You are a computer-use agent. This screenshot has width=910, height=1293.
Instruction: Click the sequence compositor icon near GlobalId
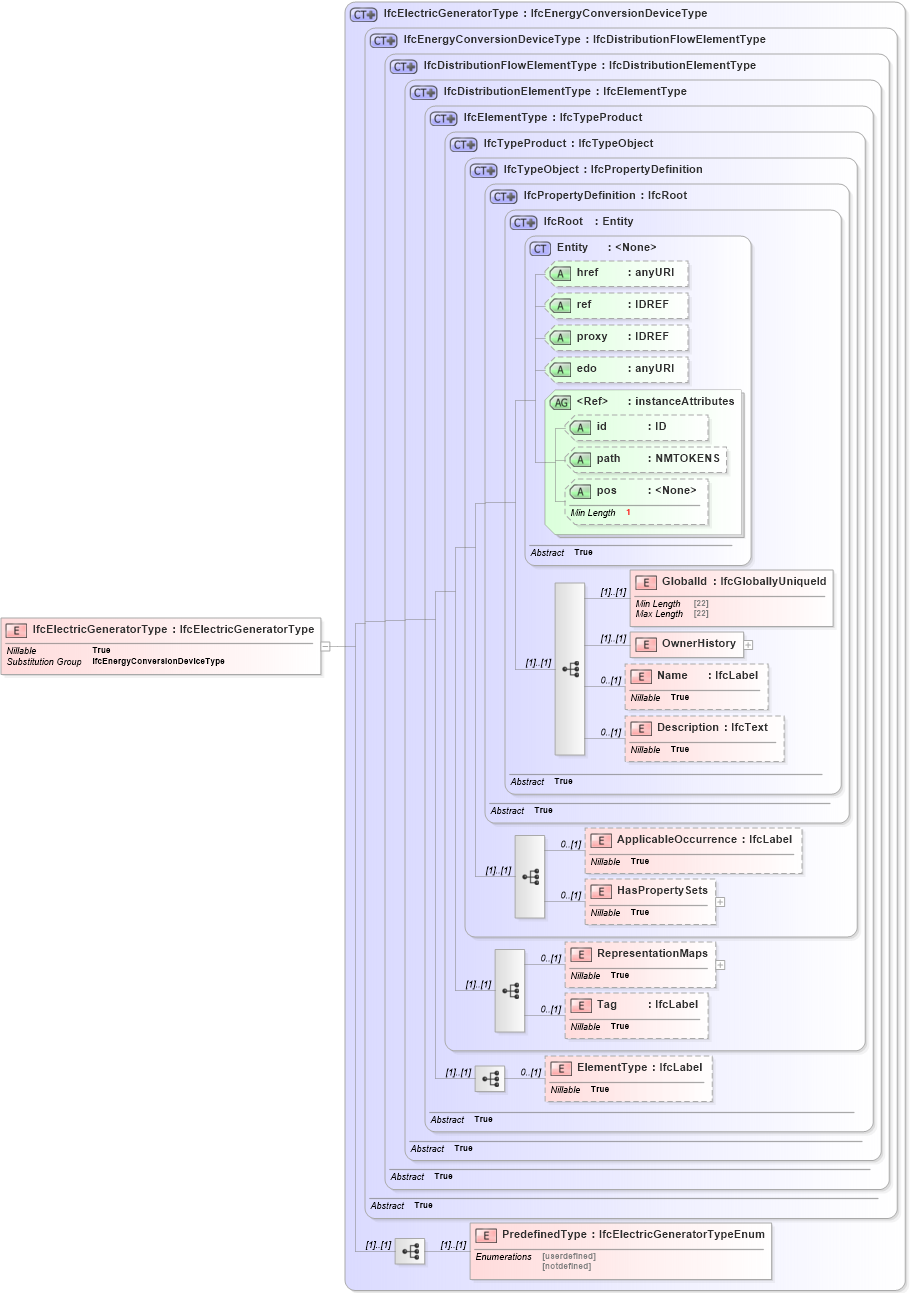tap(569, 669)
